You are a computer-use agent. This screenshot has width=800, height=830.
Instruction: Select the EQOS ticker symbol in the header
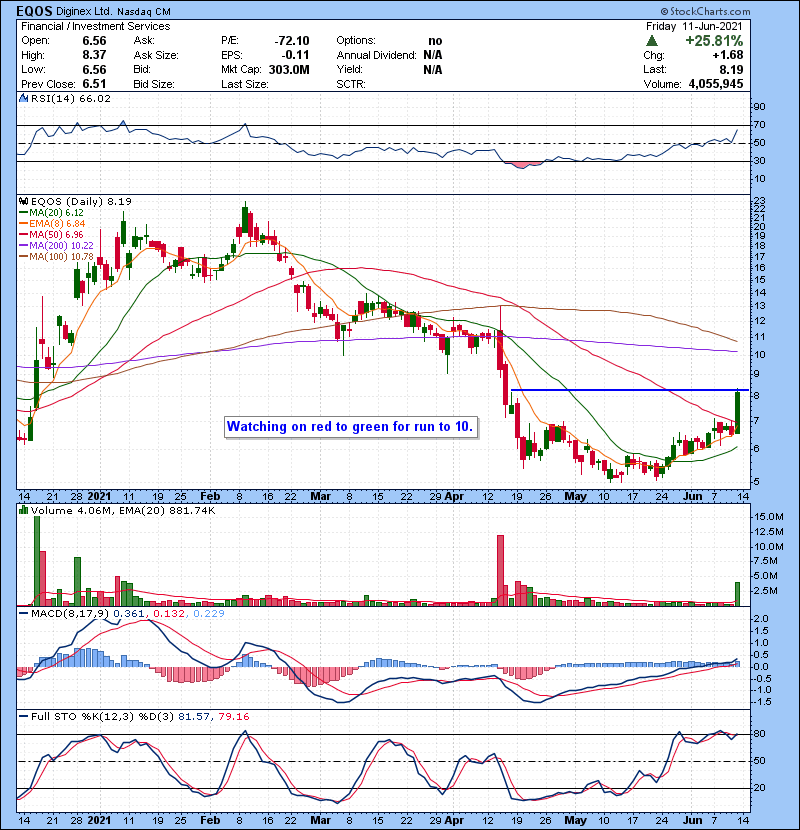(x=34, y=11)
